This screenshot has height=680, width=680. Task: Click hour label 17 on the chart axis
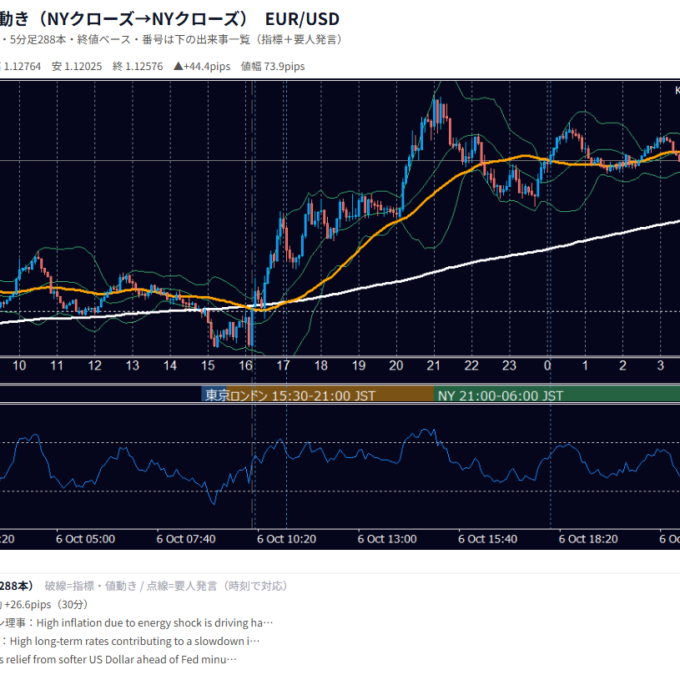(283, 366)
